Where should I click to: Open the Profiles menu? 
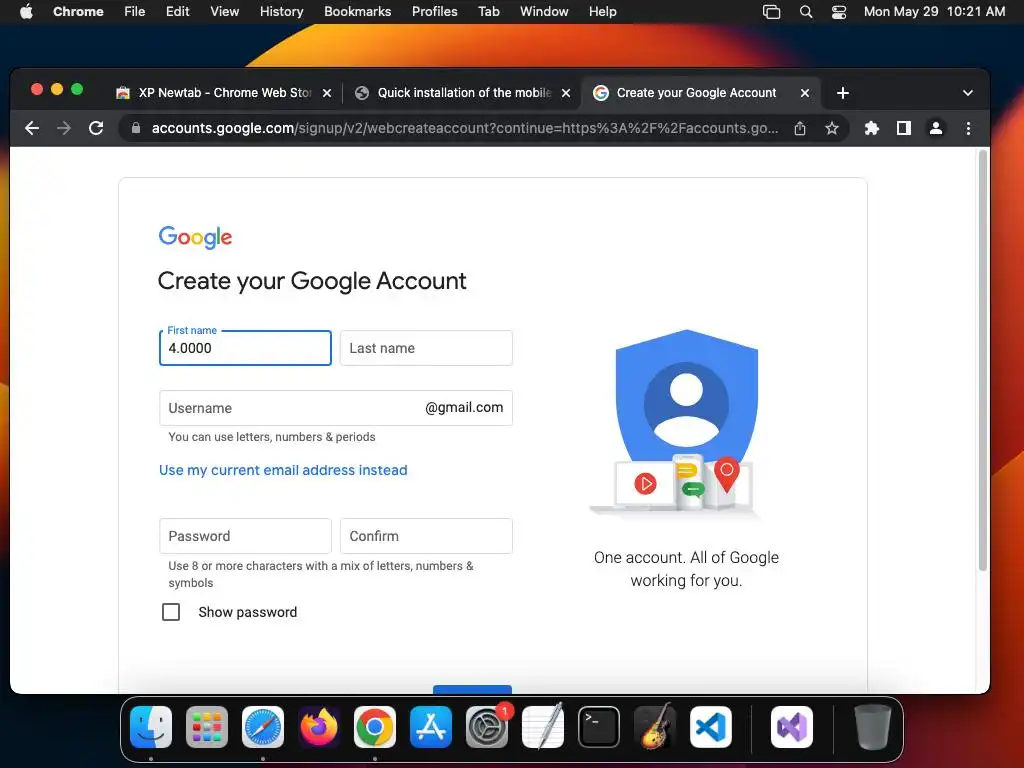(x=434, y=12)
